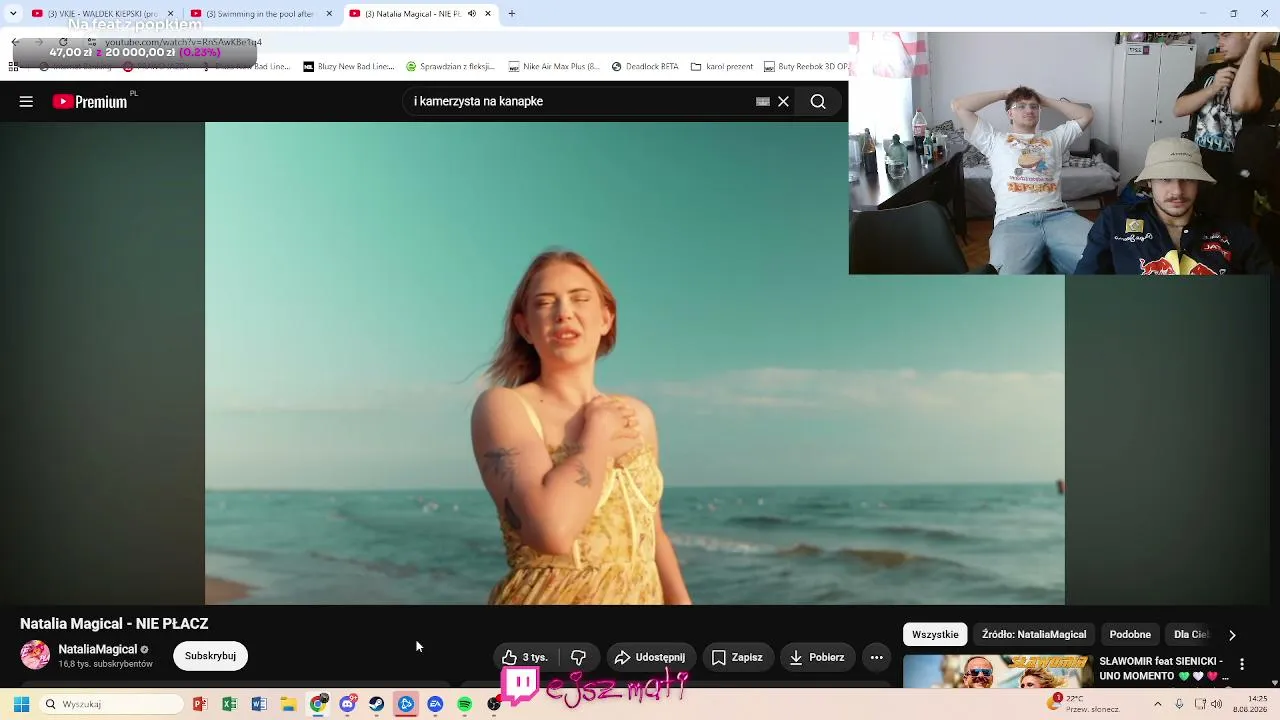This screenshot has height=720, width=1280.
Task: Select the Źródło: NataliaMagical chip
Action: pos(1034,634)
